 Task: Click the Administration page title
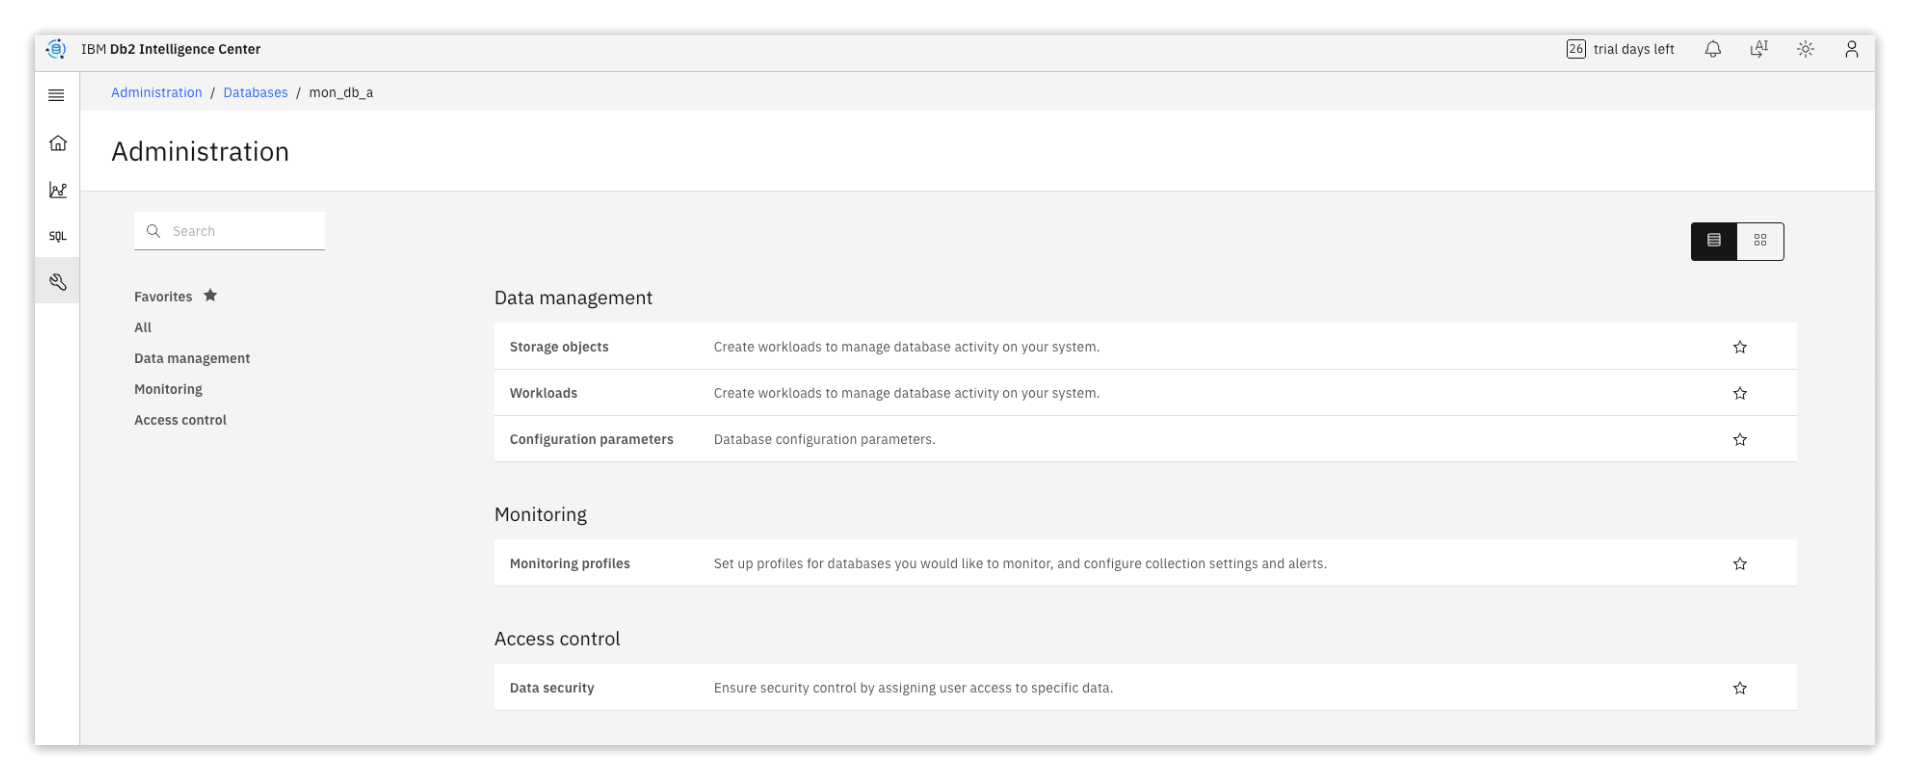coord(200,151)
